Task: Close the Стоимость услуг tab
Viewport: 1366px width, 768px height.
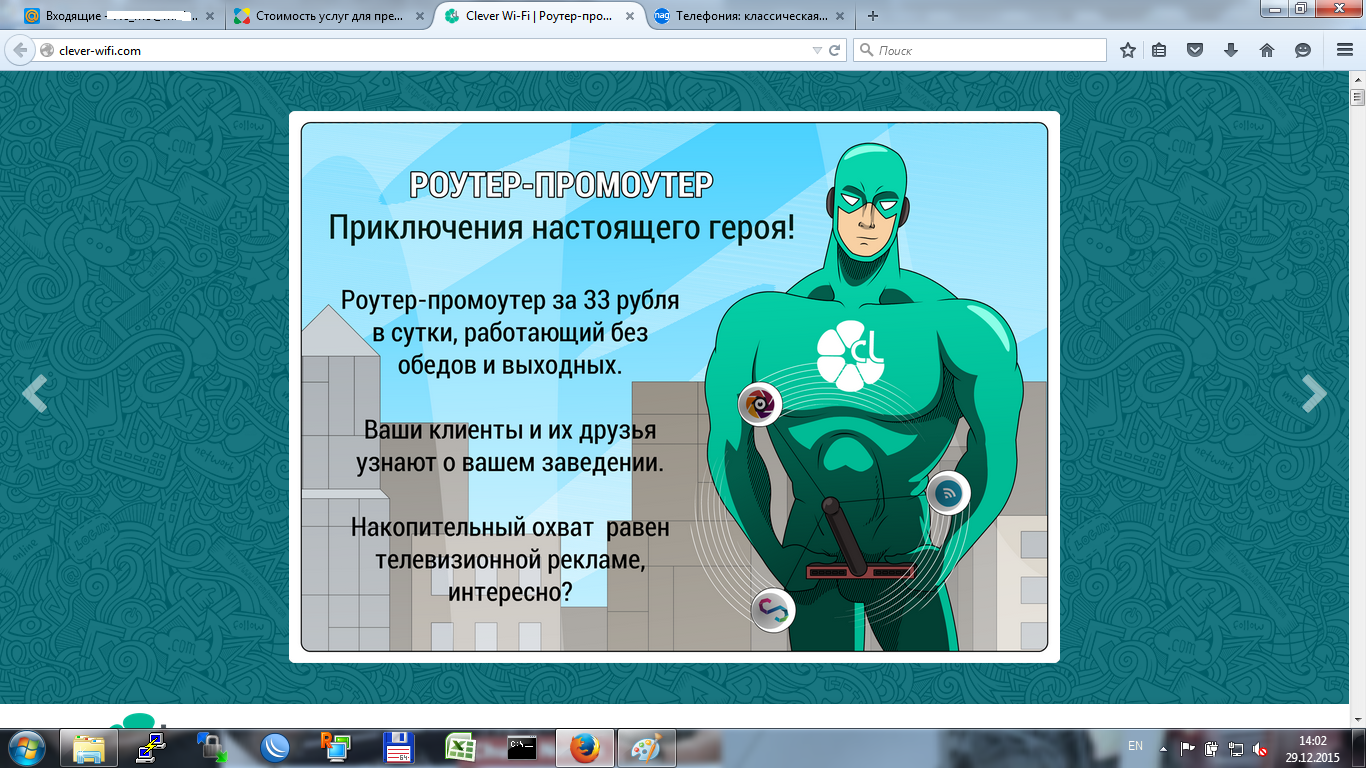Action: [419, 16]
